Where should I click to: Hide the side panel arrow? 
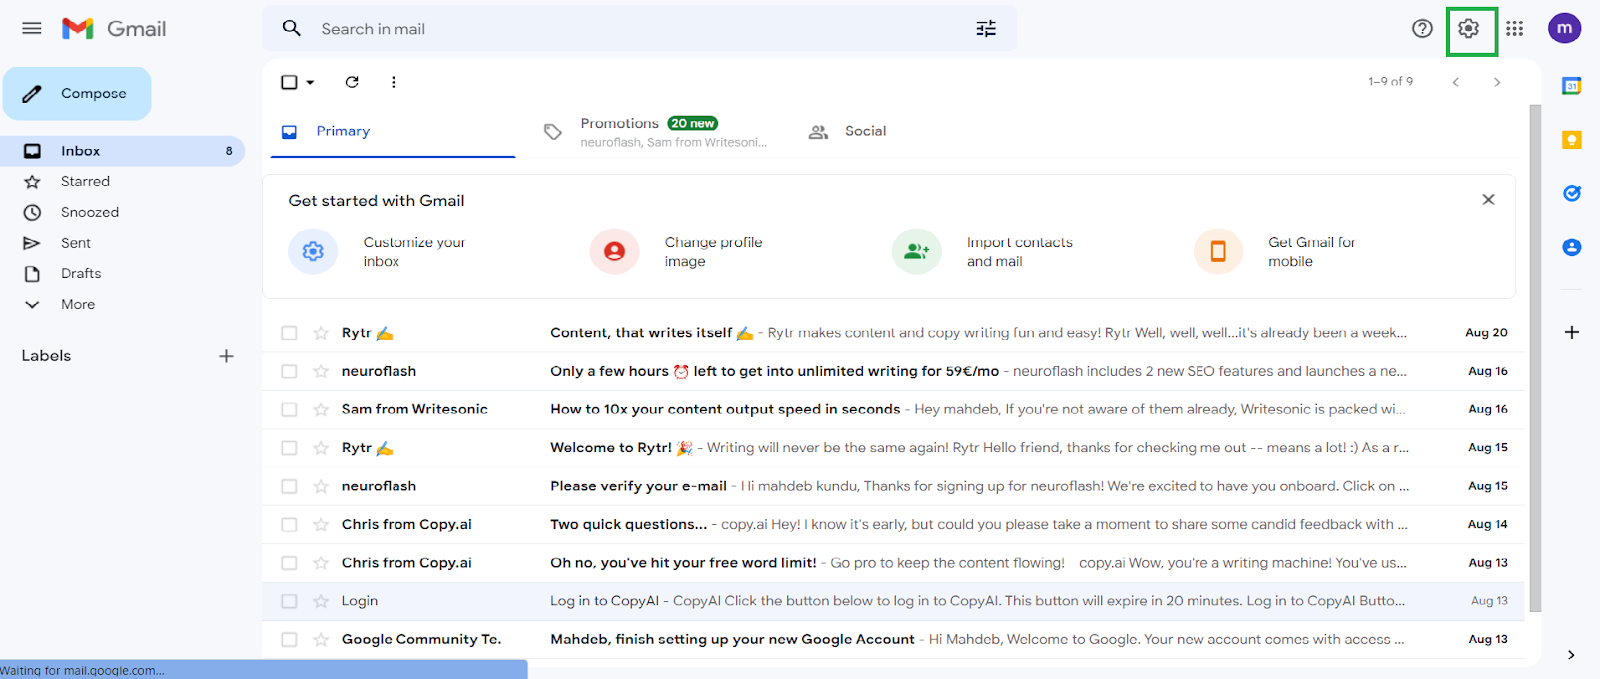[1571, 655]
